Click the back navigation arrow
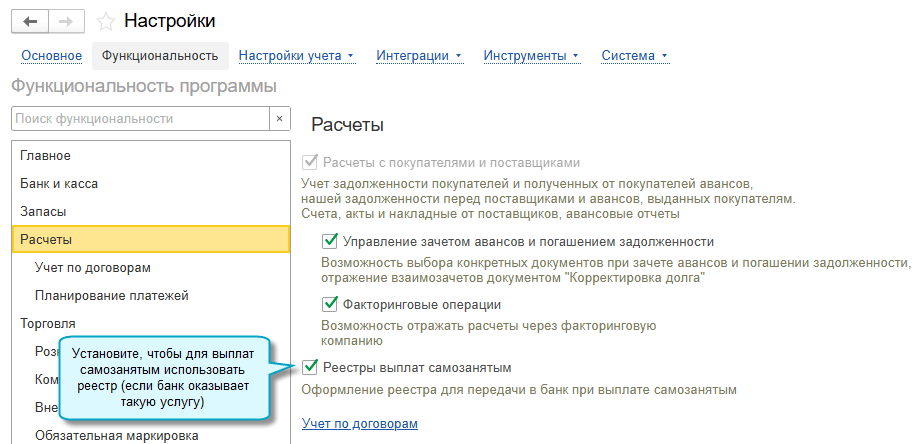The image size is (920, 444). [30, 22]
